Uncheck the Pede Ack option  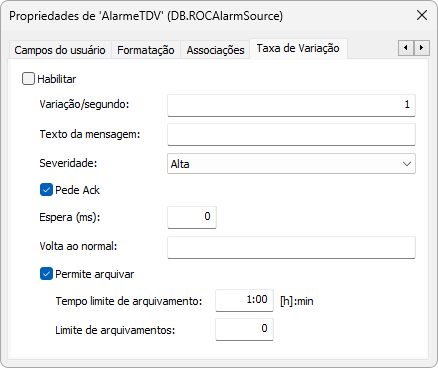pos(46,190)
